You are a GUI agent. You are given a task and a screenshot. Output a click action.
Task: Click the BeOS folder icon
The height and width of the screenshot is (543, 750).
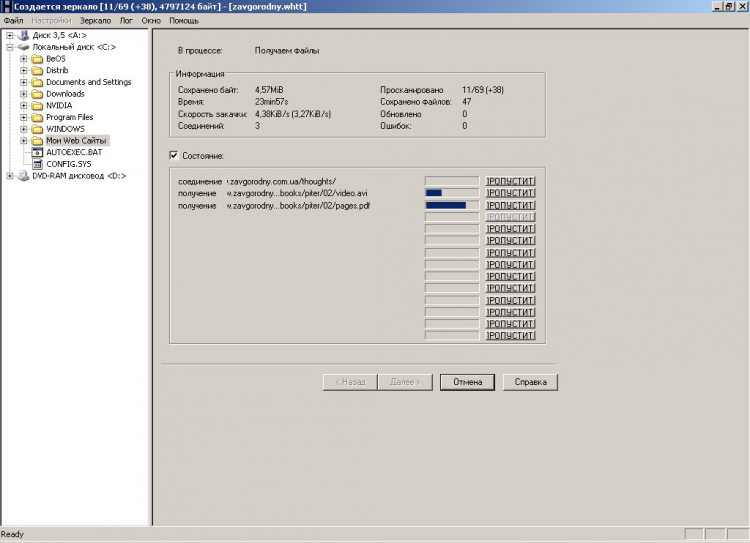point(37,59)
